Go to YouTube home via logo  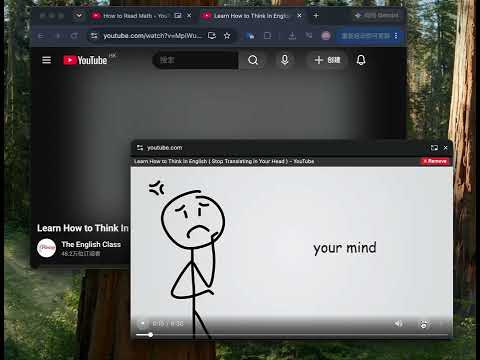click(x=85, y=60)
